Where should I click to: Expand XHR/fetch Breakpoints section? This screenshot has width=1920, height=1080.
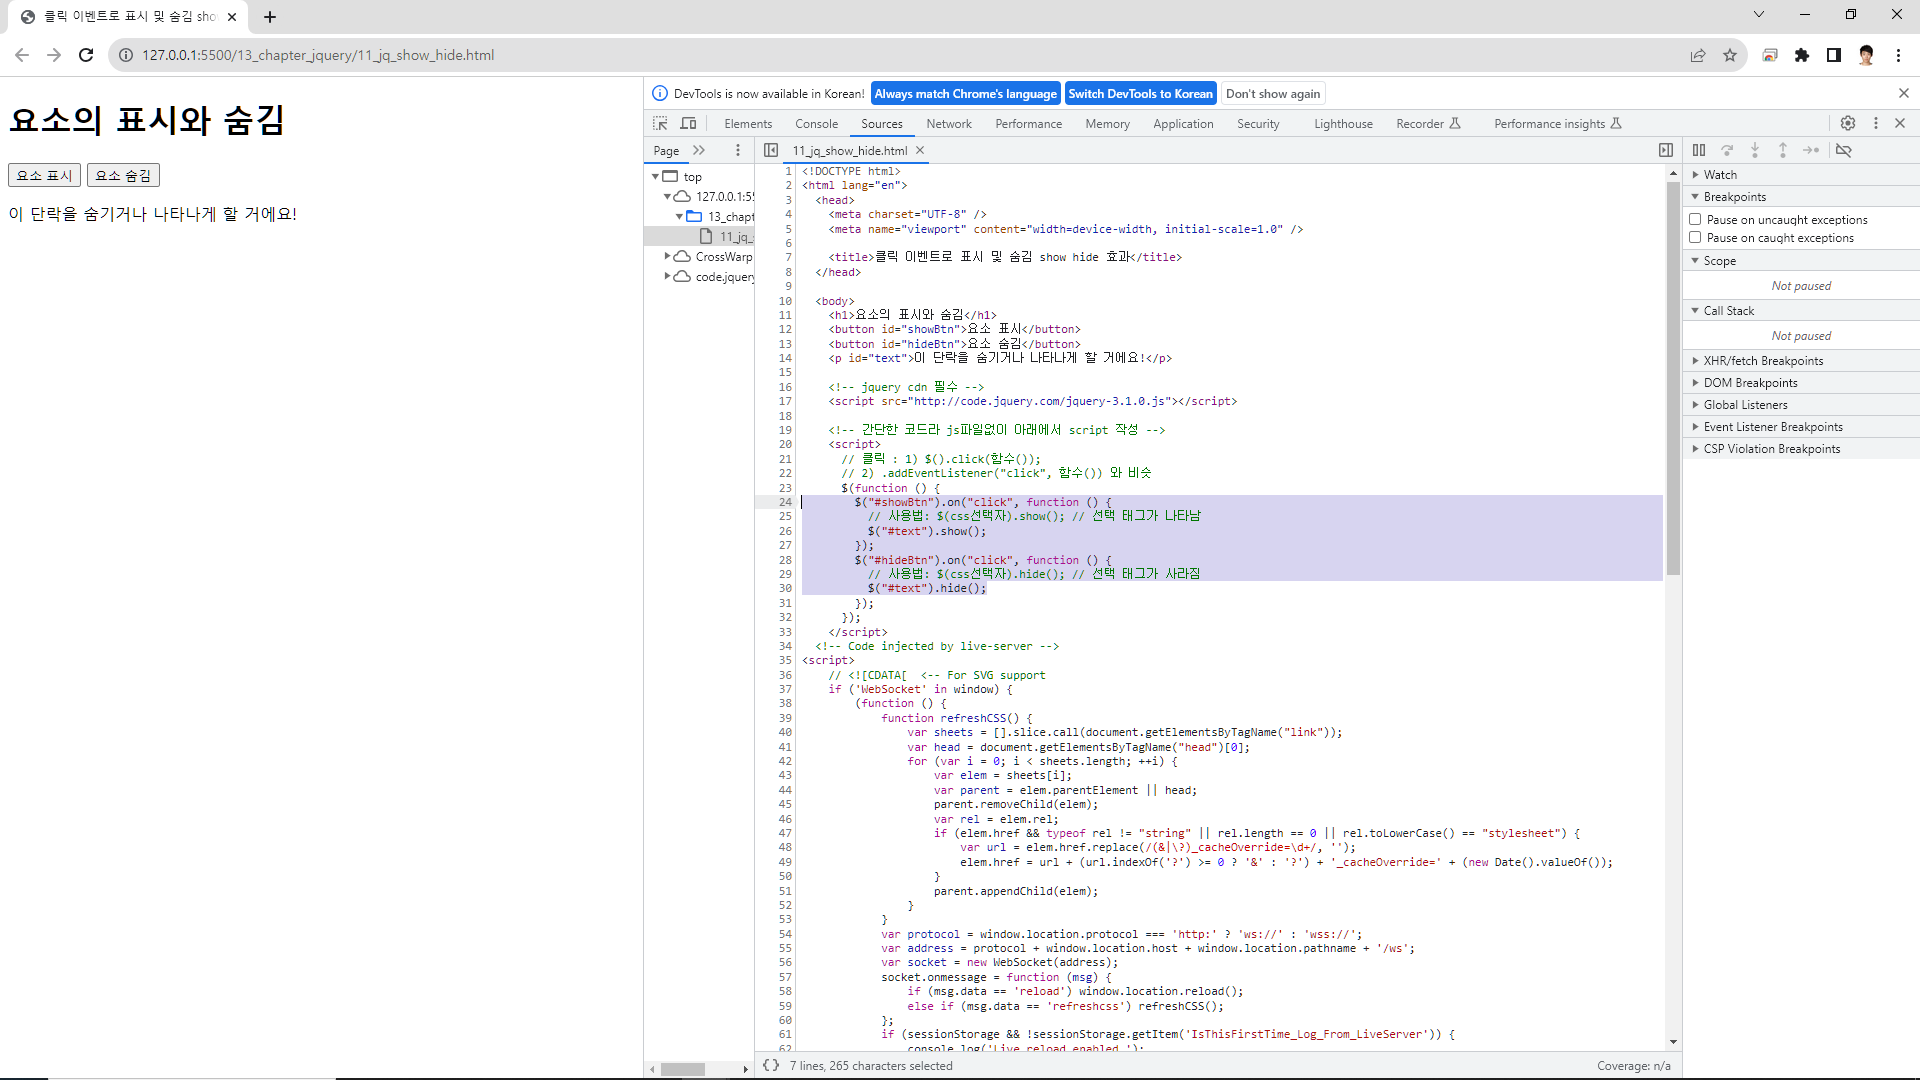(x=1763, y=360)
